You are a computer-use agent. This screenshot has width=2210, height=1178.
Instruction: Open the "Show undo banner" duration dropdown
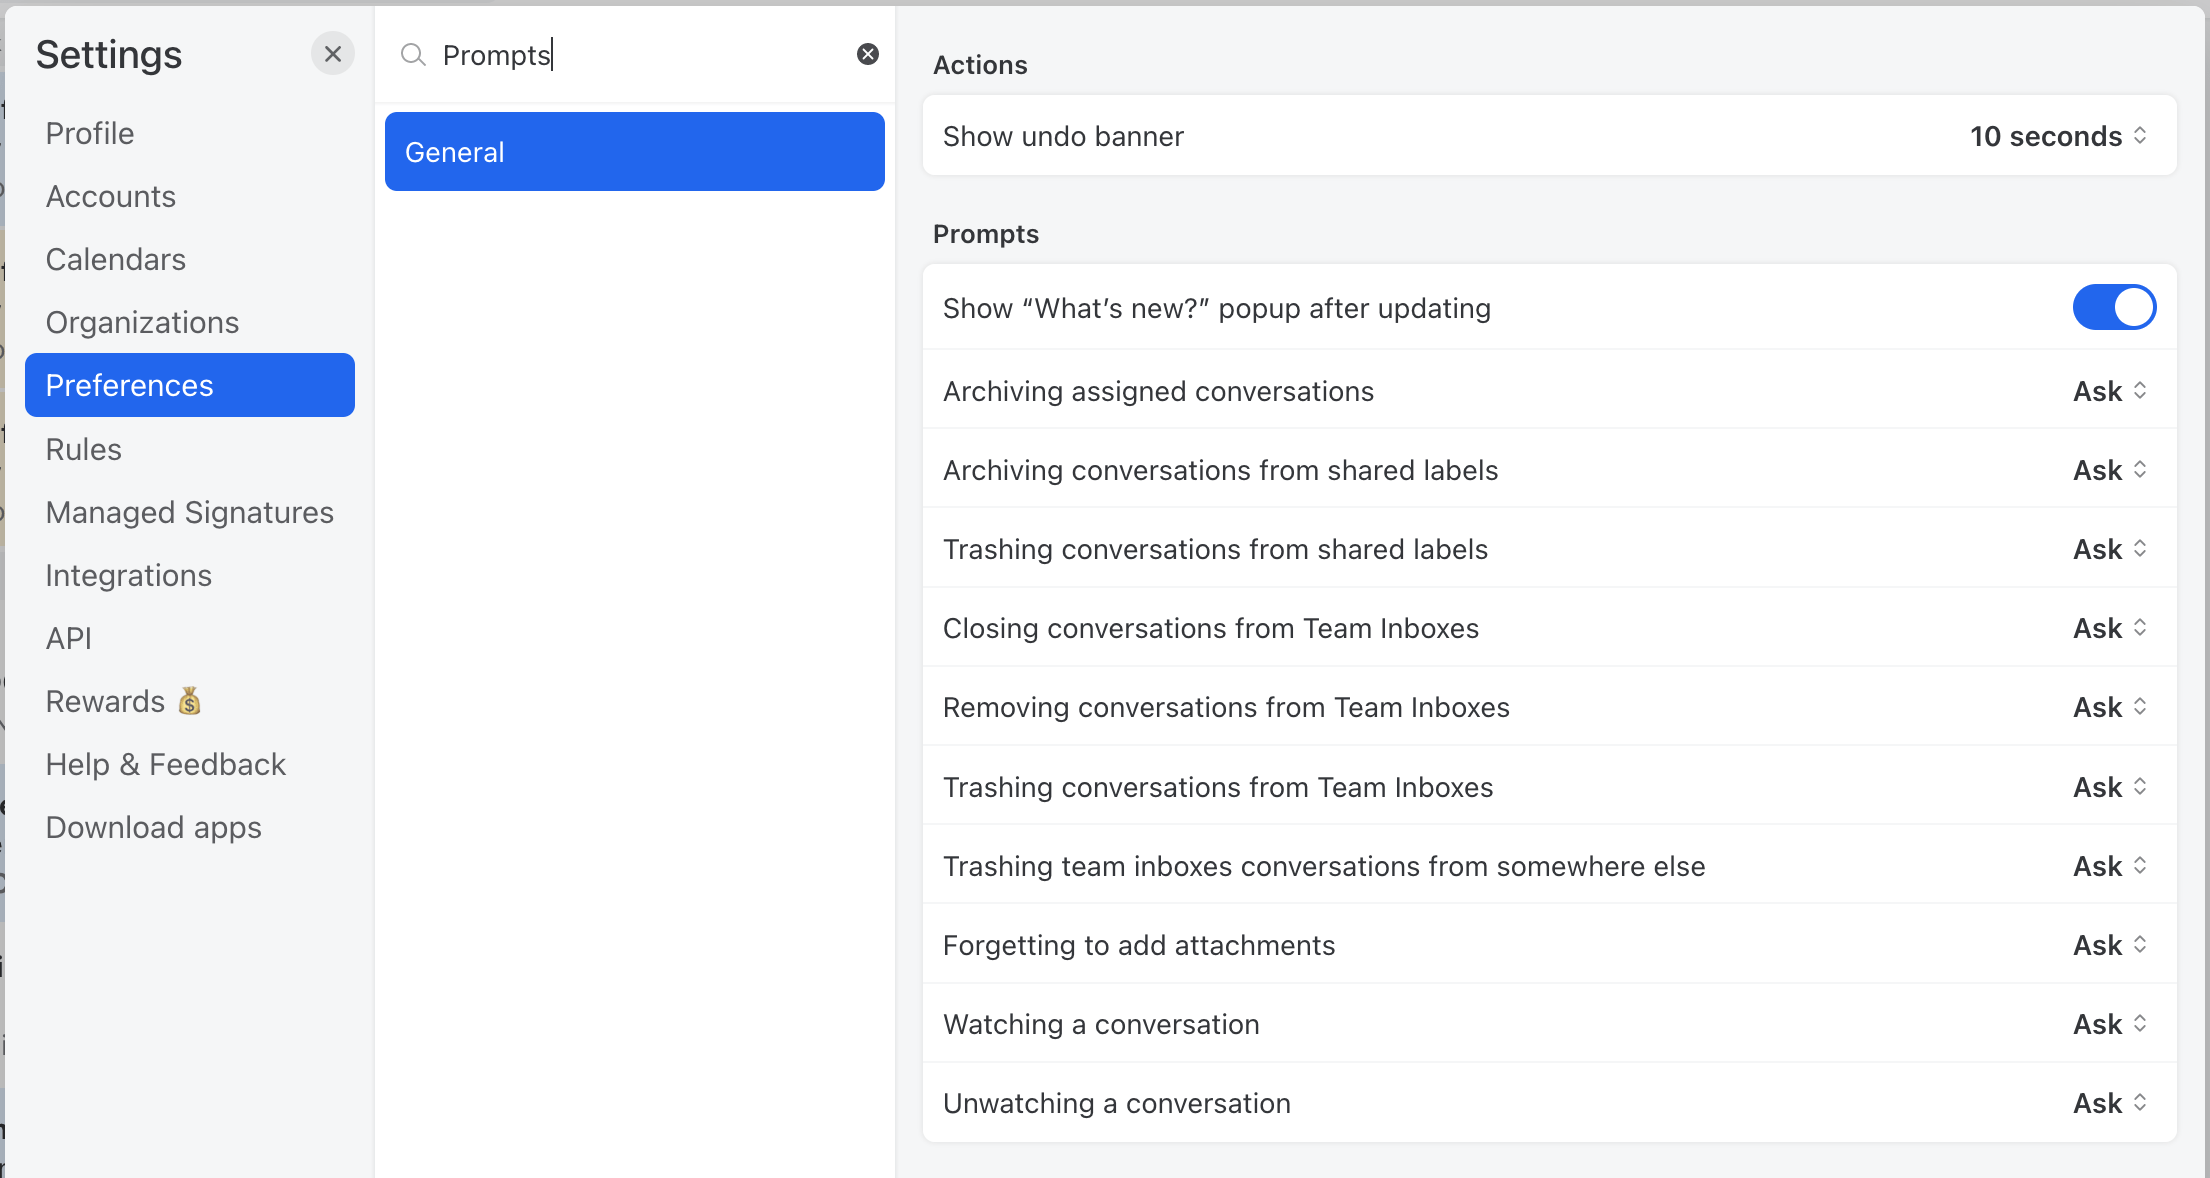pos(2058,136)
